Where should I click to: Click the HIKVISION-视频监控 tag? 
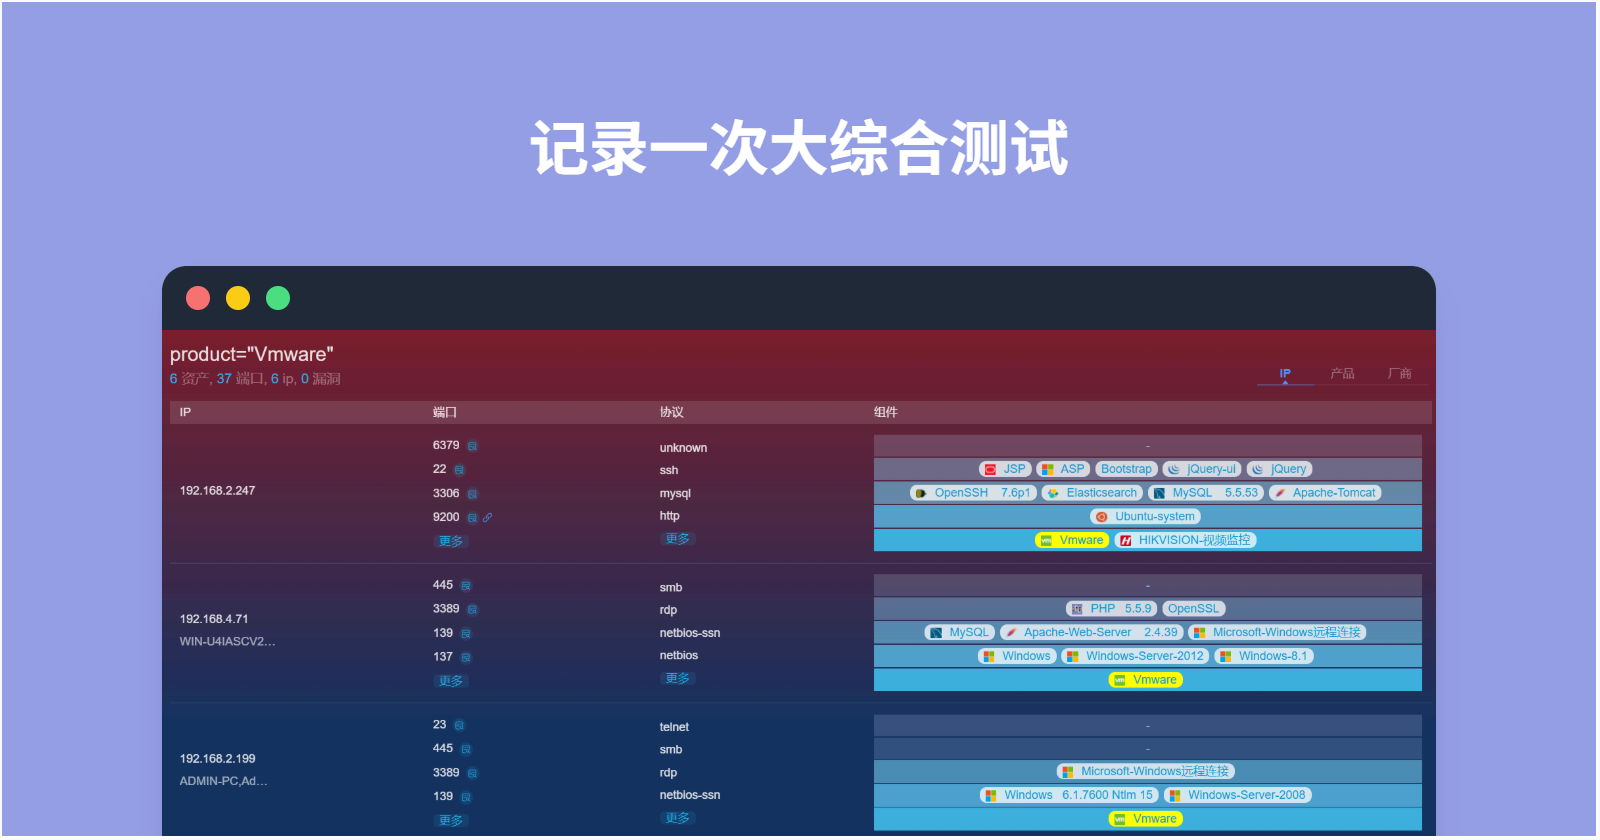click(x=1185, y=540)
